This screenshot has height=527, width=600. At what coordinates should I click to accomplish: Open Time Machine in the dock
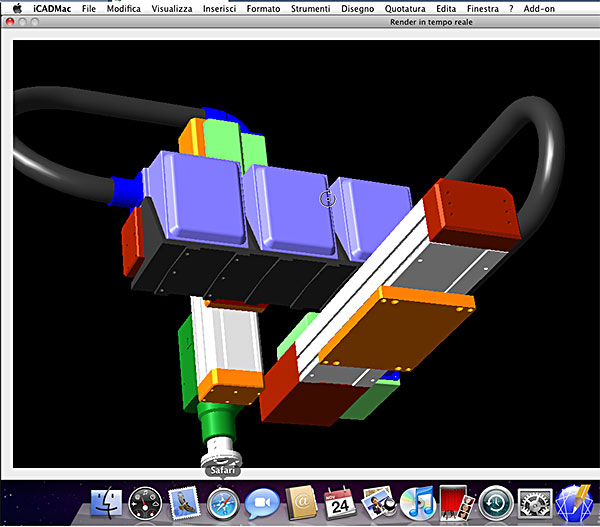pyautogui.click(x=496, y=504)
